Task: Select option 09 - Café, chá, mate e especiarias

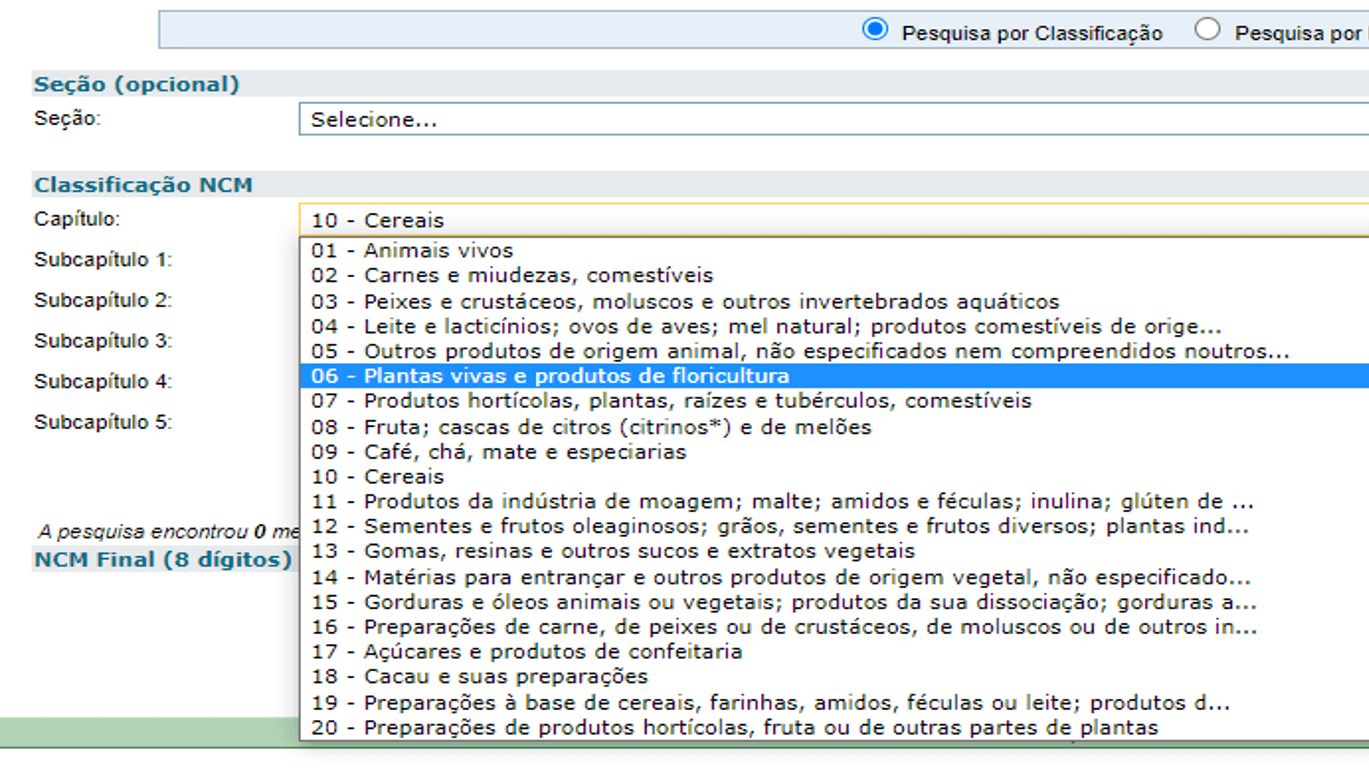Action: click(x=600, y=451)
